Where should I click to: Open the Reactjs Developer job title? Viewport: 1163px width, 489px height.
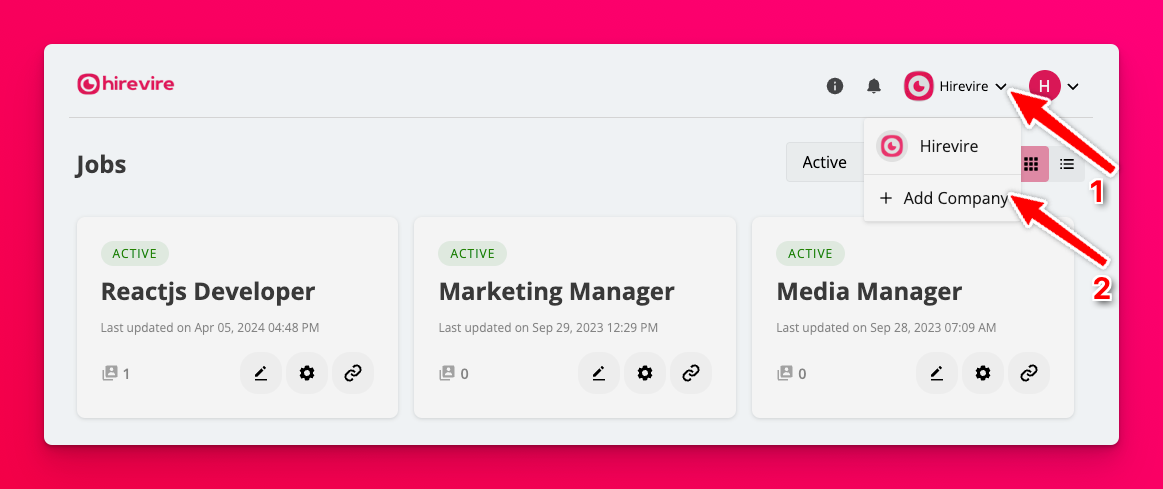[x=208, y=291]
